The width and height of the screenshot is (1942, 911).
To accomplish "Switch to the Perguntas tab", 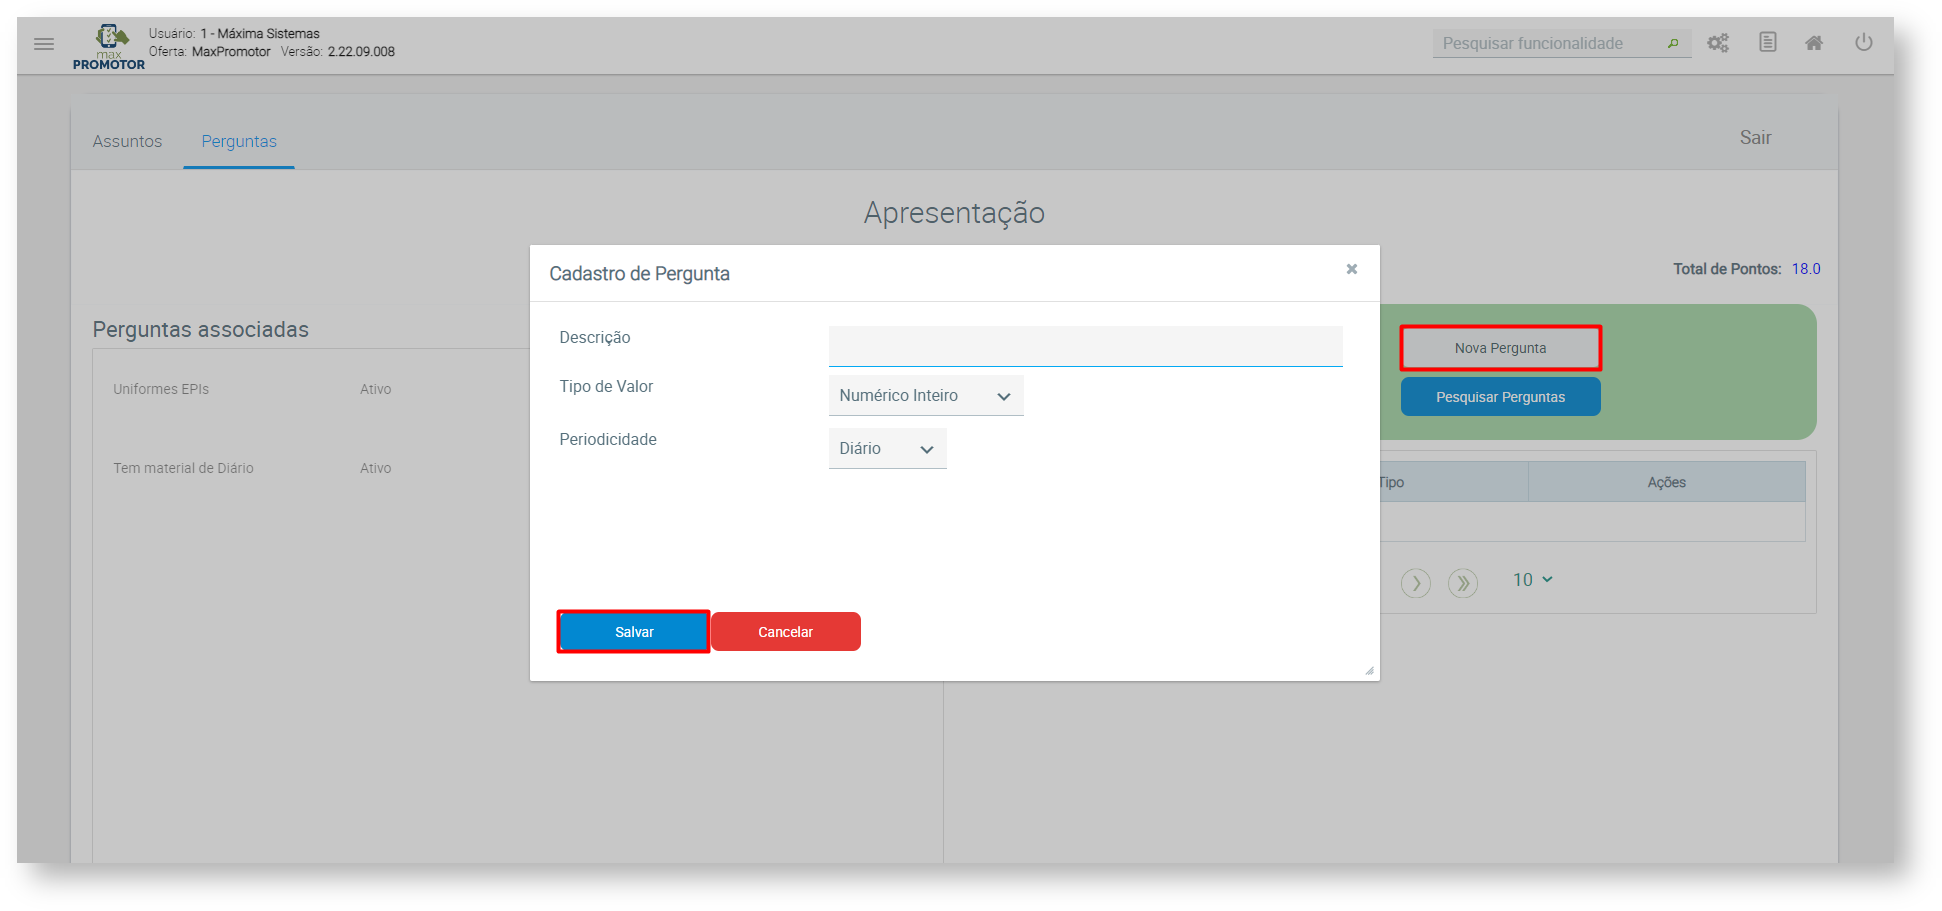I will [239, 141].
